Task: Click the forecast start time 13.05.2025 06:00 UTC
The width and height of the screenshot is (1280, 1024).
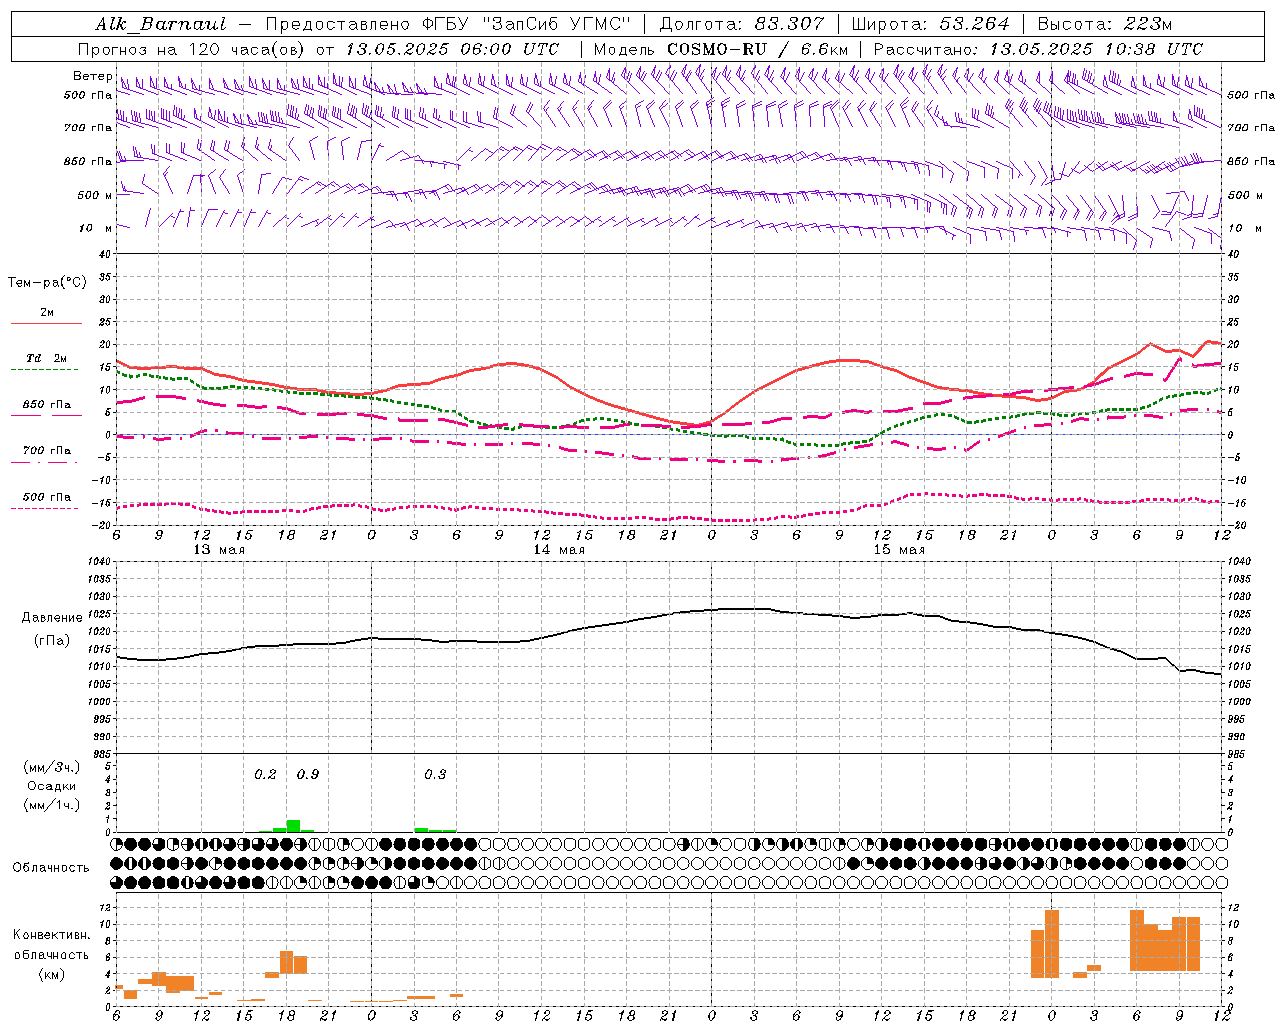Action: [x=452, y=49]
